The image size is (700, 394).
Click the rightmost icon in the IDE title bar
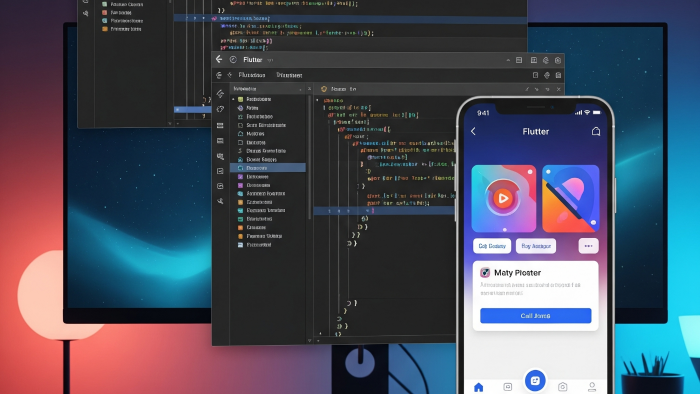pos(558,60)
